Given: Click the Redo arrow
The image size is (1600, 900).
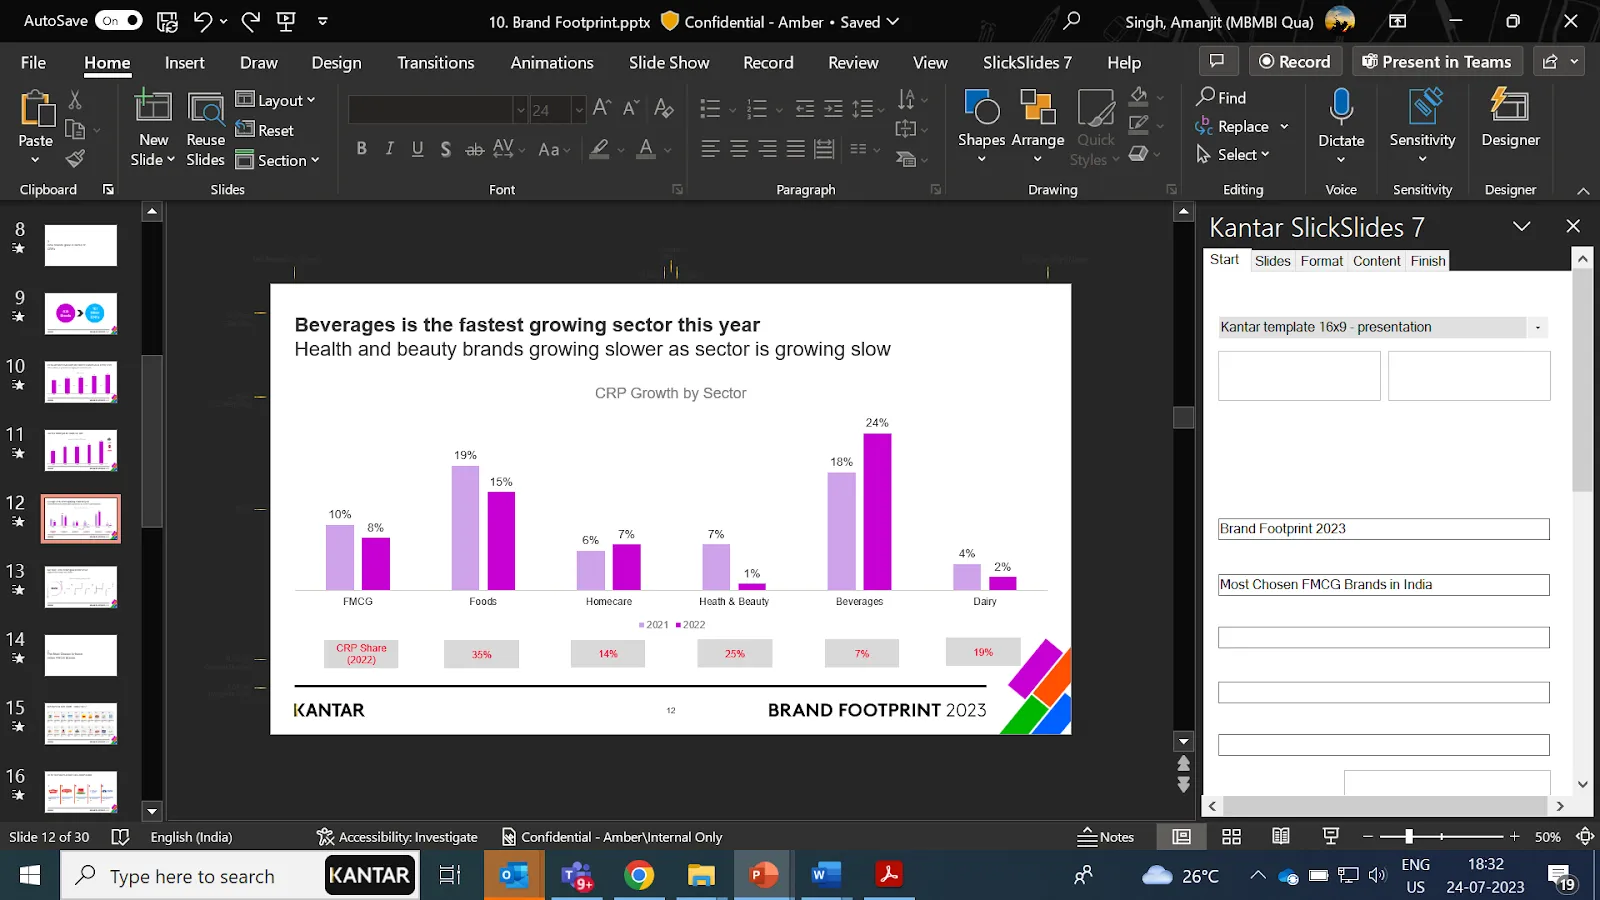Looking at the screenshot, I should pos(250,21).
